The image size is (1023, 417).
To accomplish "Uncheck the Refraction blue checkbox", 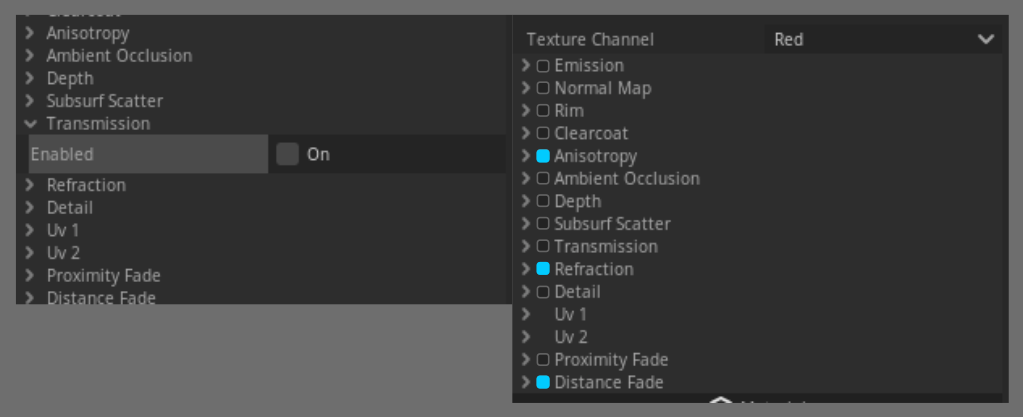I will [x=543, y=269].
